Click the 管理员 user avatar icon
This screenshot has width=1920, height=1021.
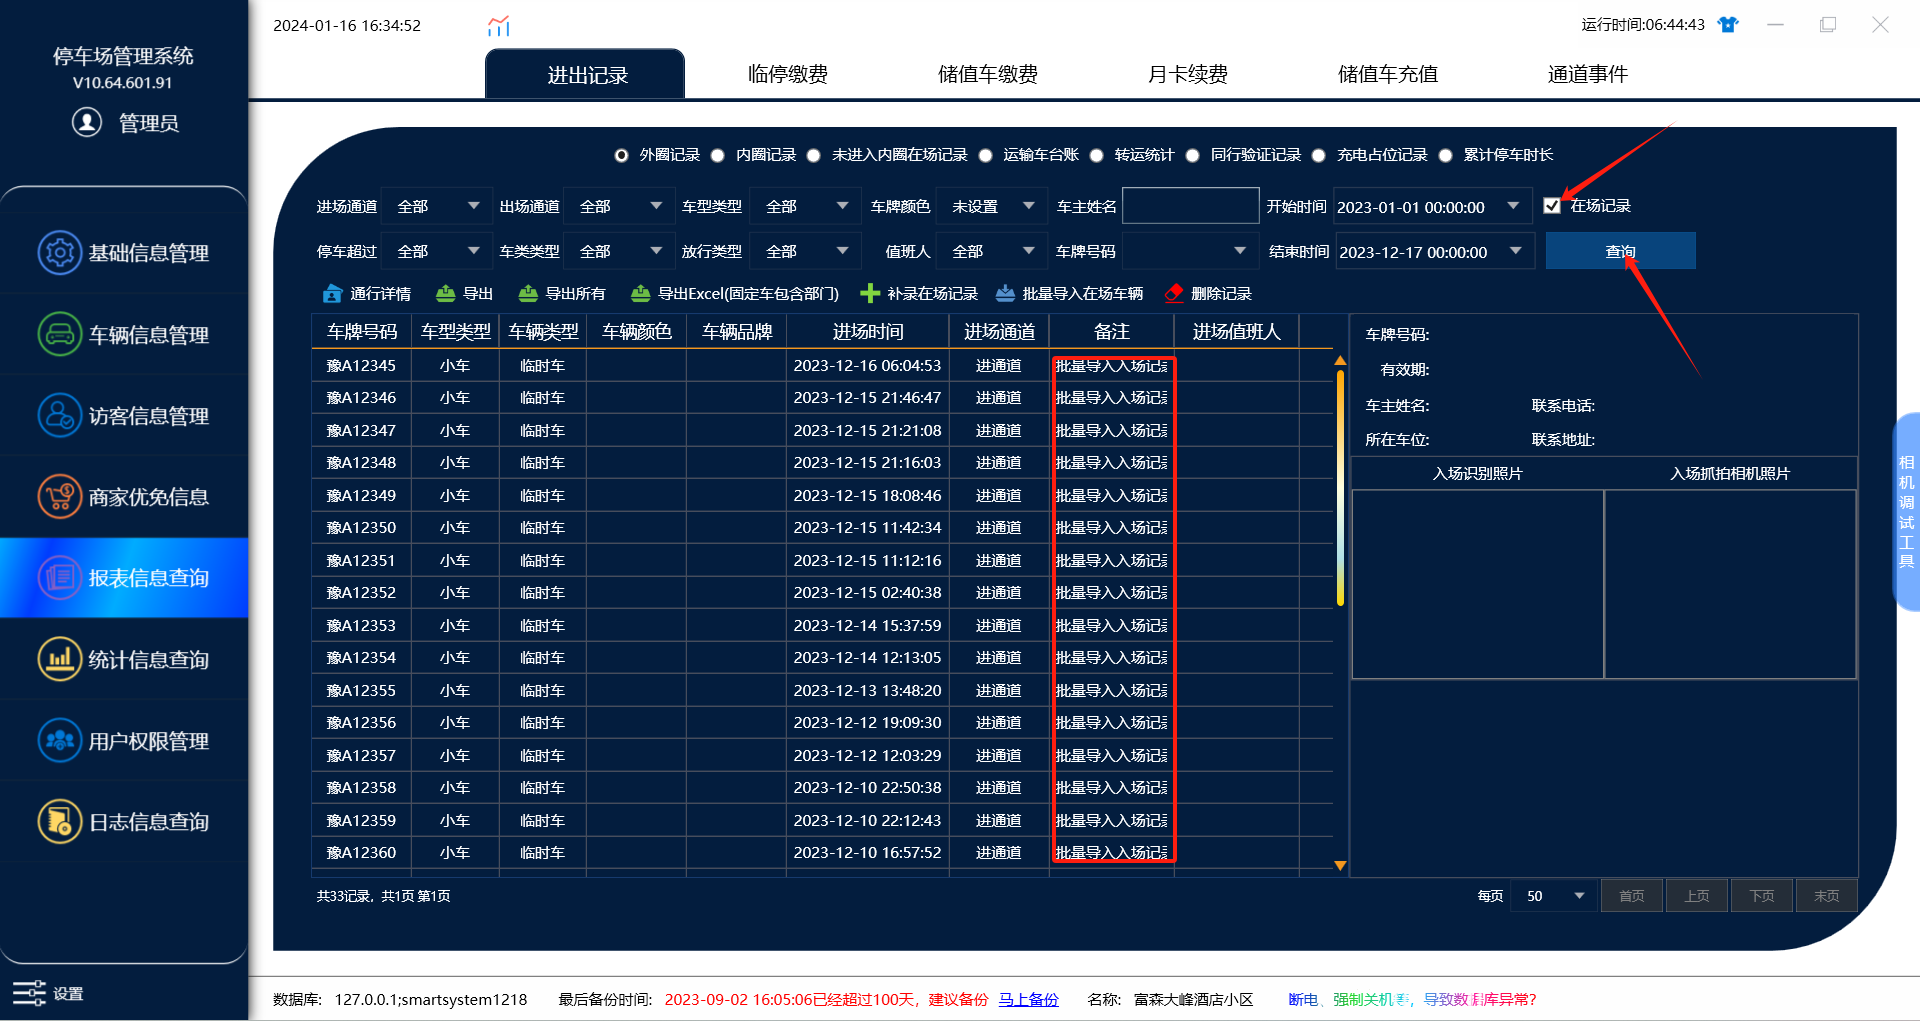pos(87,122)
